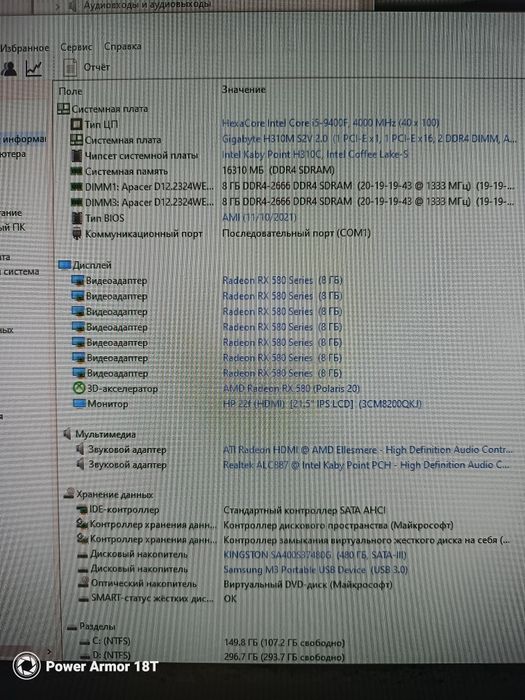Click speaker icon of Realtek ALC887 row
This screenshot has width=525, height=700.
(80, 464)
